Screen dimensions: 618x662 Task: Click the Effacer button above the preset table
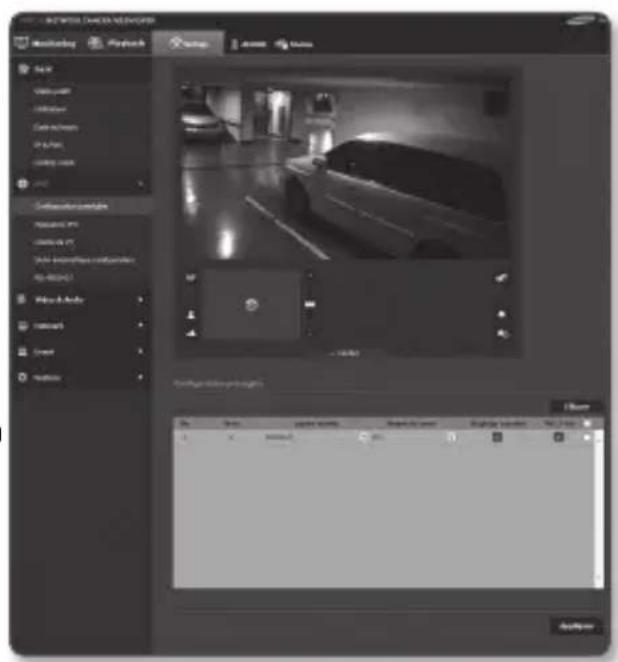(x=576, y=407)
